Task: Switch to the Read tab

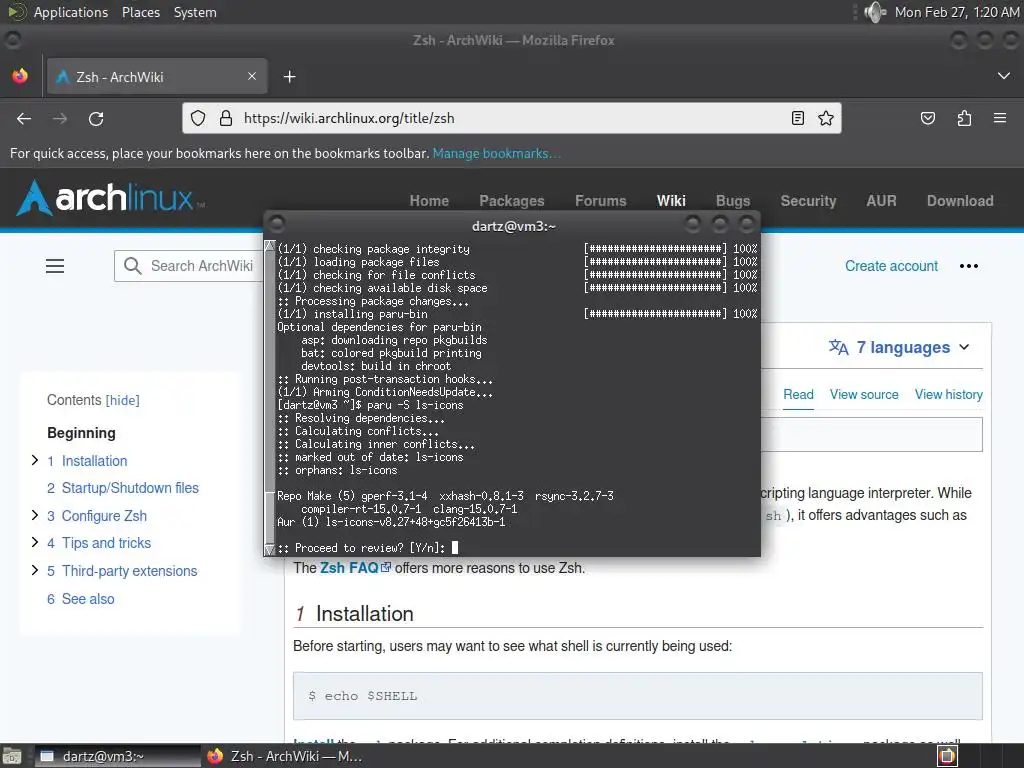Action: coord(798,394)
